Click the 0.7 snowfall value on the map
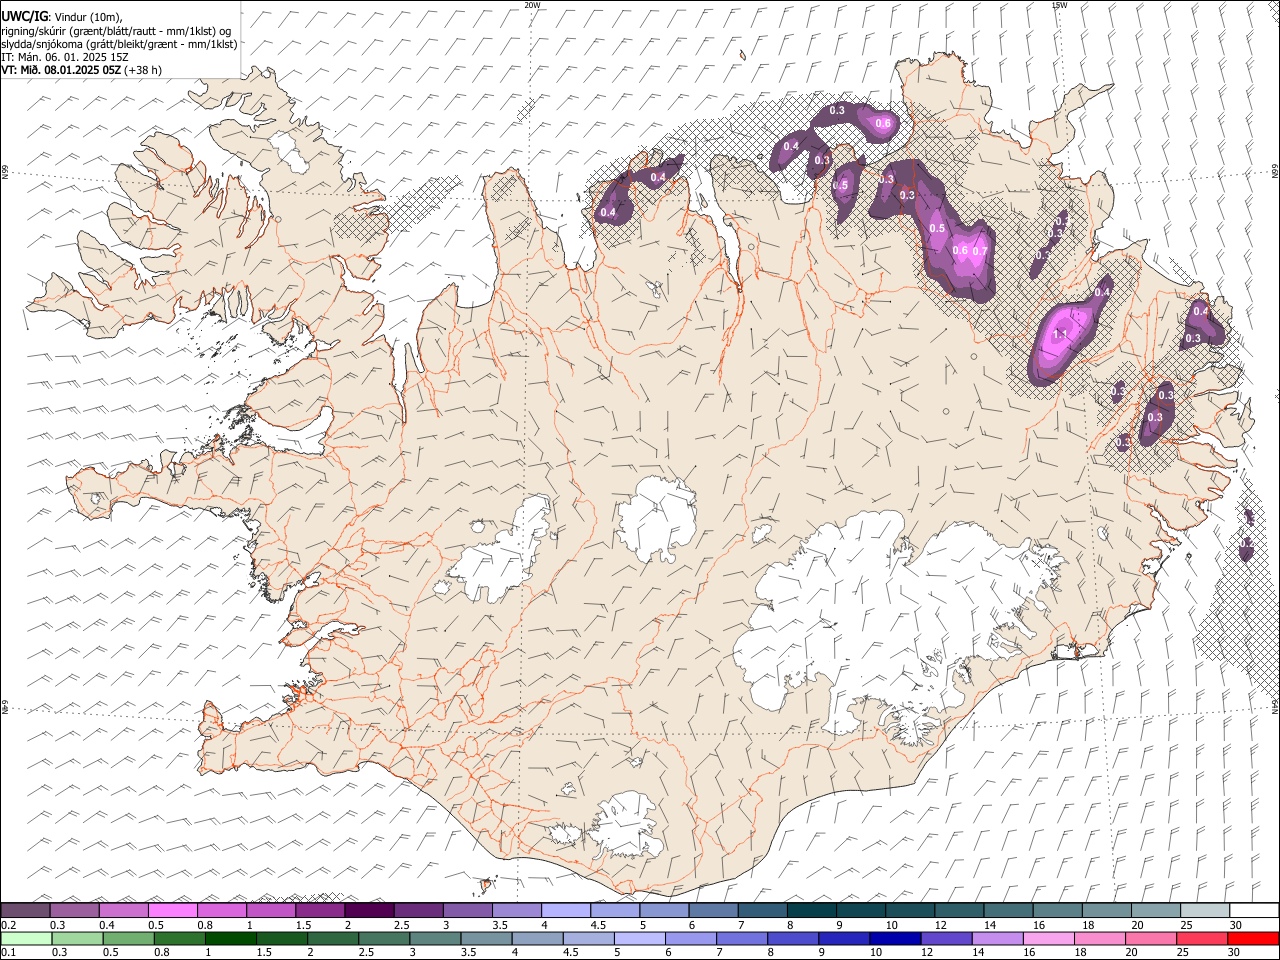 click(x=980, y=251)
